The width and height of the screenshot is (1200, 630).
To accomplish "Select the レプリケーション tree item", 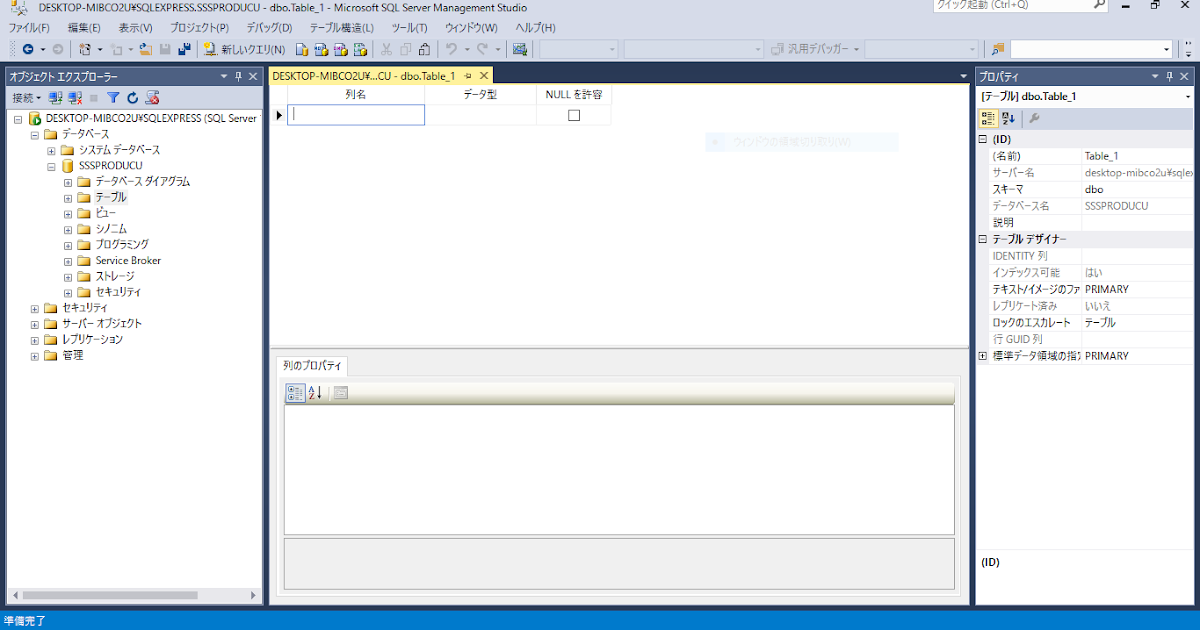I will [x=92, y=340].
